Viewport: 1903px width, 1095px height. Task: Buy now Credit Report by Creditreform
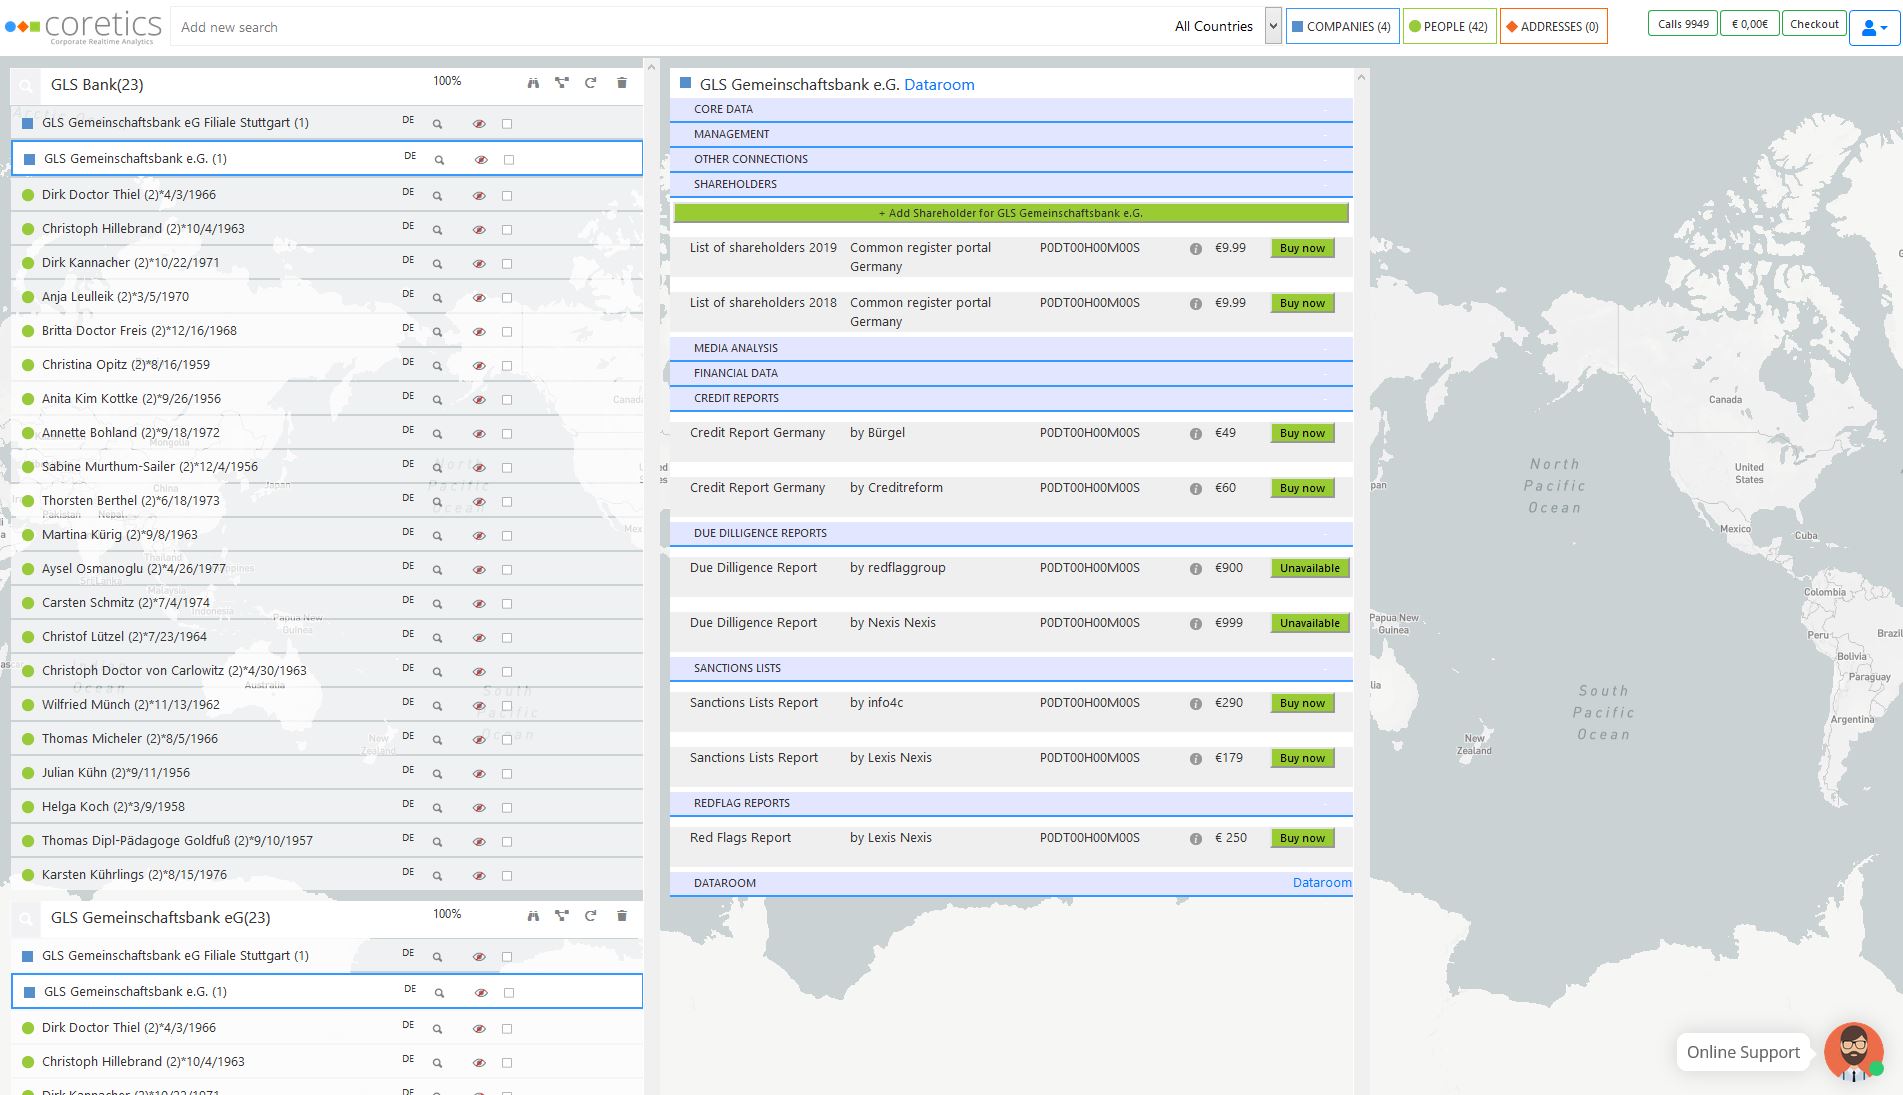[x=1302, y=488]
